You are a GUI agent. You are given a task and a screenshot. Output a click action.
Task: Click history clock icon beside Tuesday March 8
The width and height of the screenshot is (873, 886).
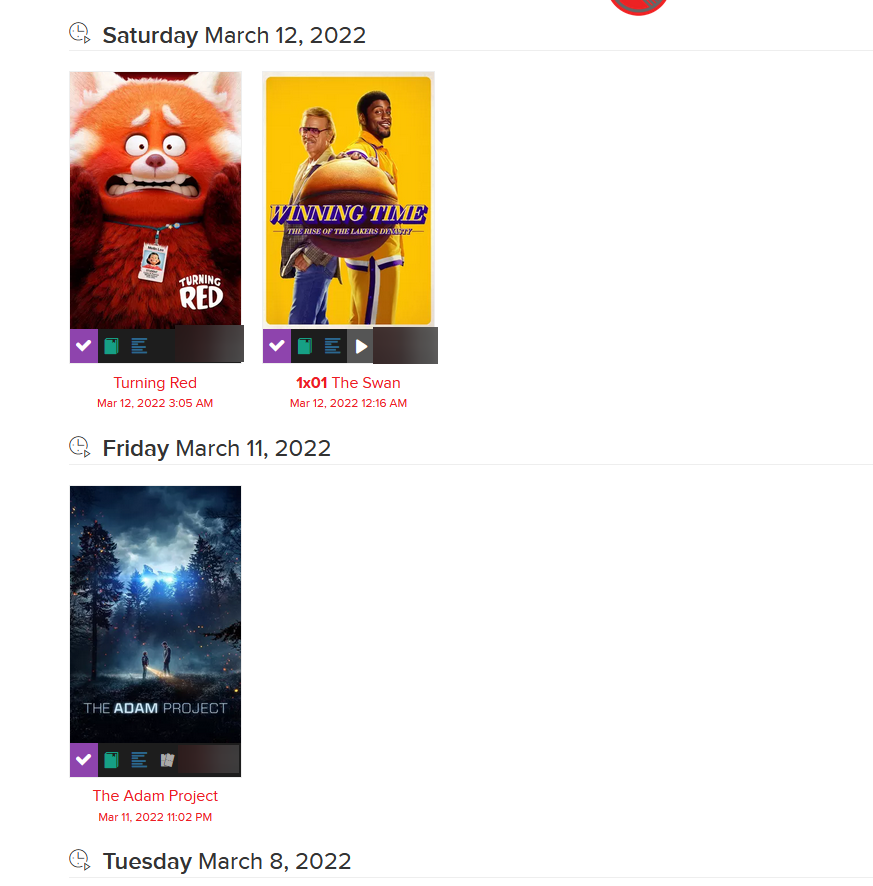80,860
